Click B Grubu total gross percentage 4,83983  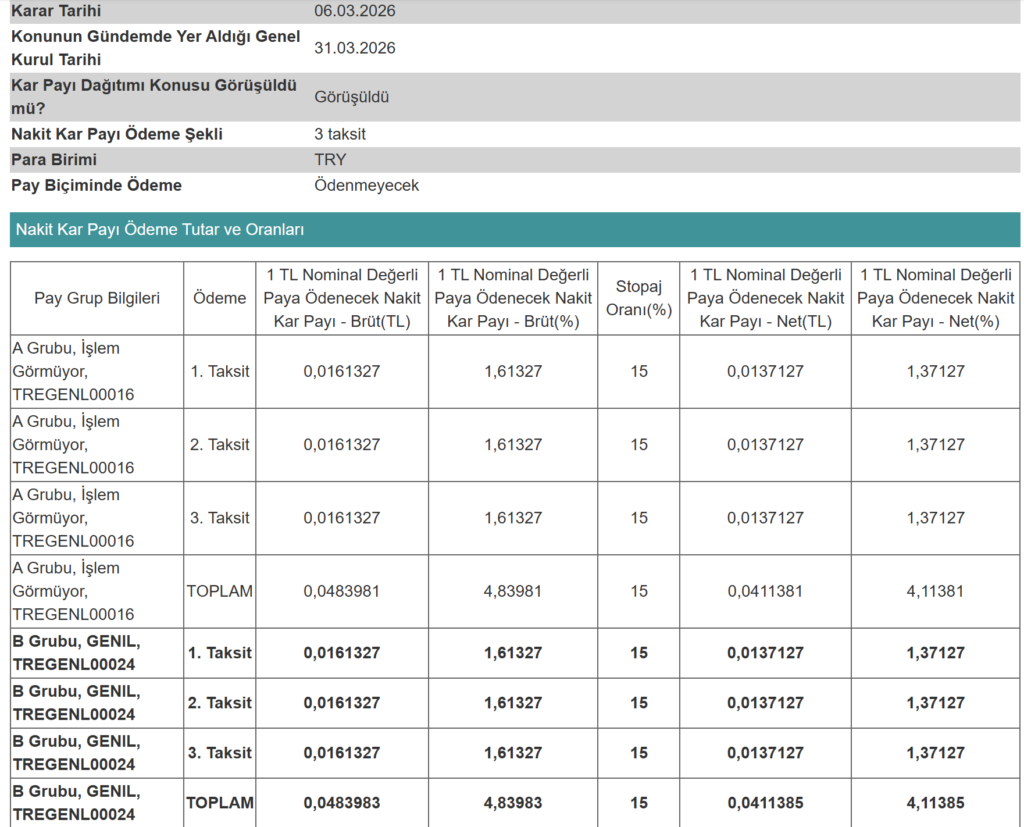click(513, 803)
